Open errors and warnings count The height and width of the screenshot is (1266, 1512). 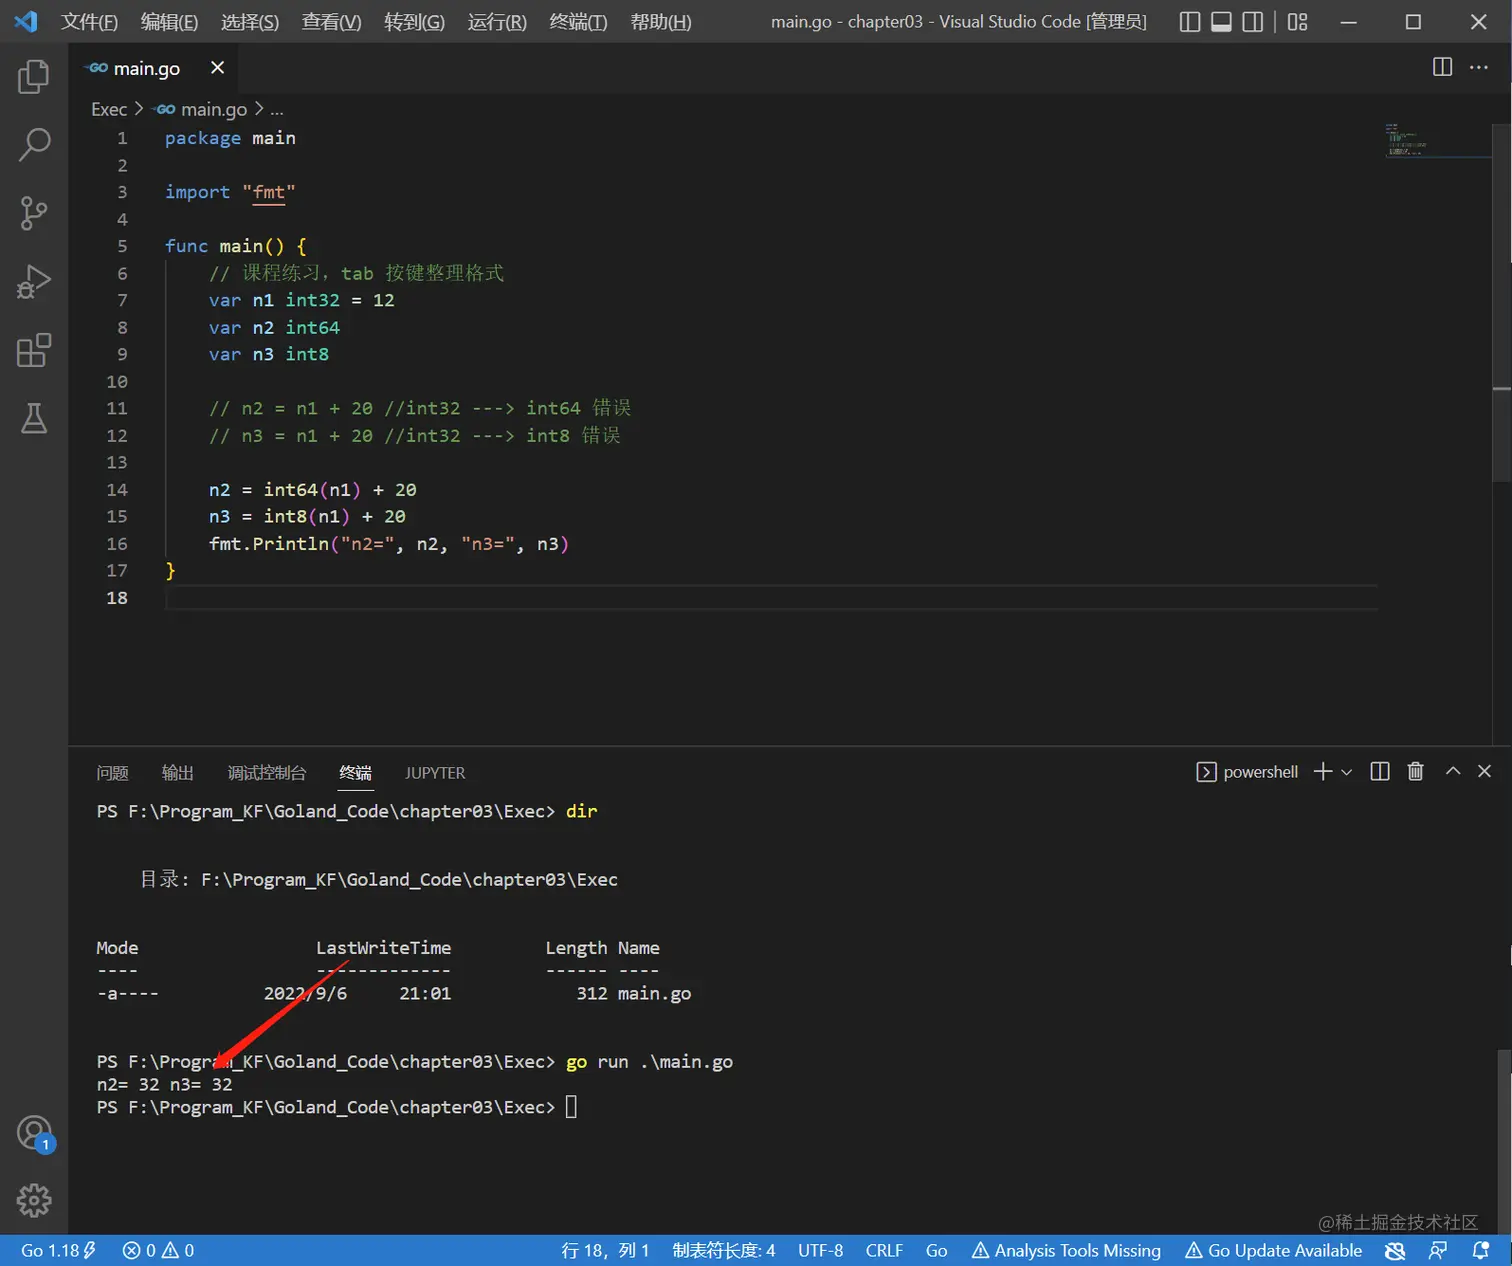tap(158, 1250)
